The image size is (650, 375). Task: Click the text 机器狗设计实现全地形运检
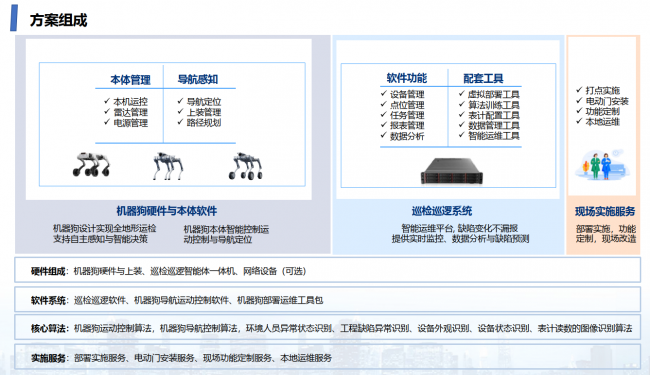click(x=104, y=228)
